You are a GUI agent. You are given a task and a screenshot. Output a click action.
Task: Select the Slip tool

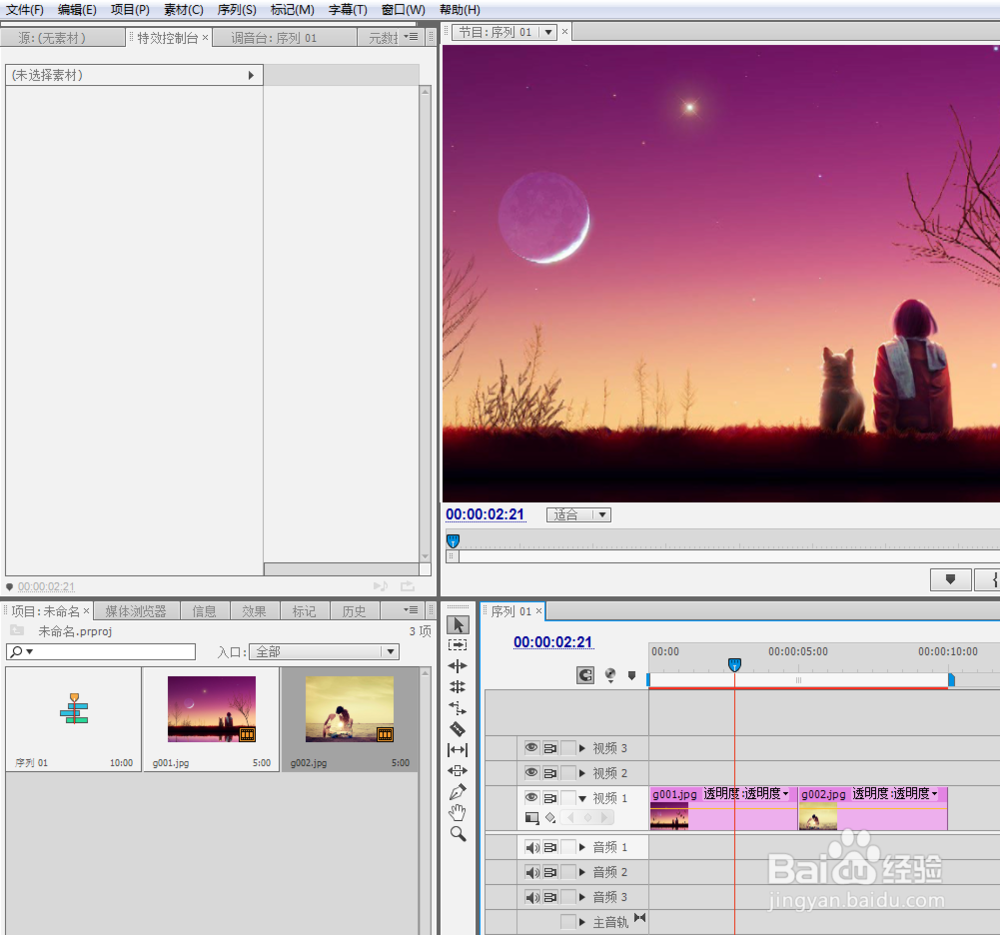458,750
